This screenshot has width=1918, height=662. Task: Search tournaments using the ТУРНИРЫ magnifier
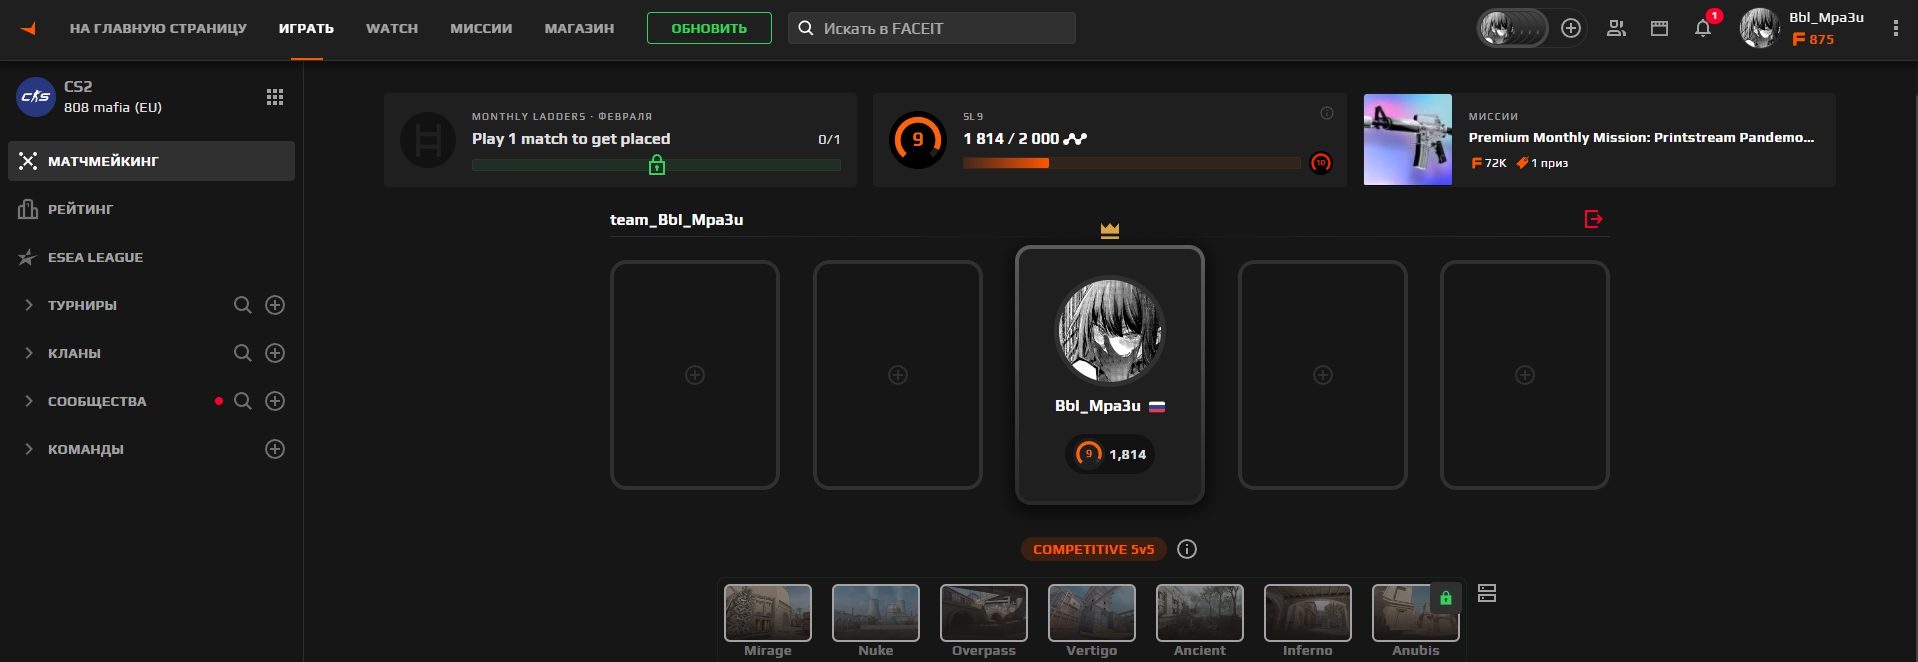pos(242,305)
